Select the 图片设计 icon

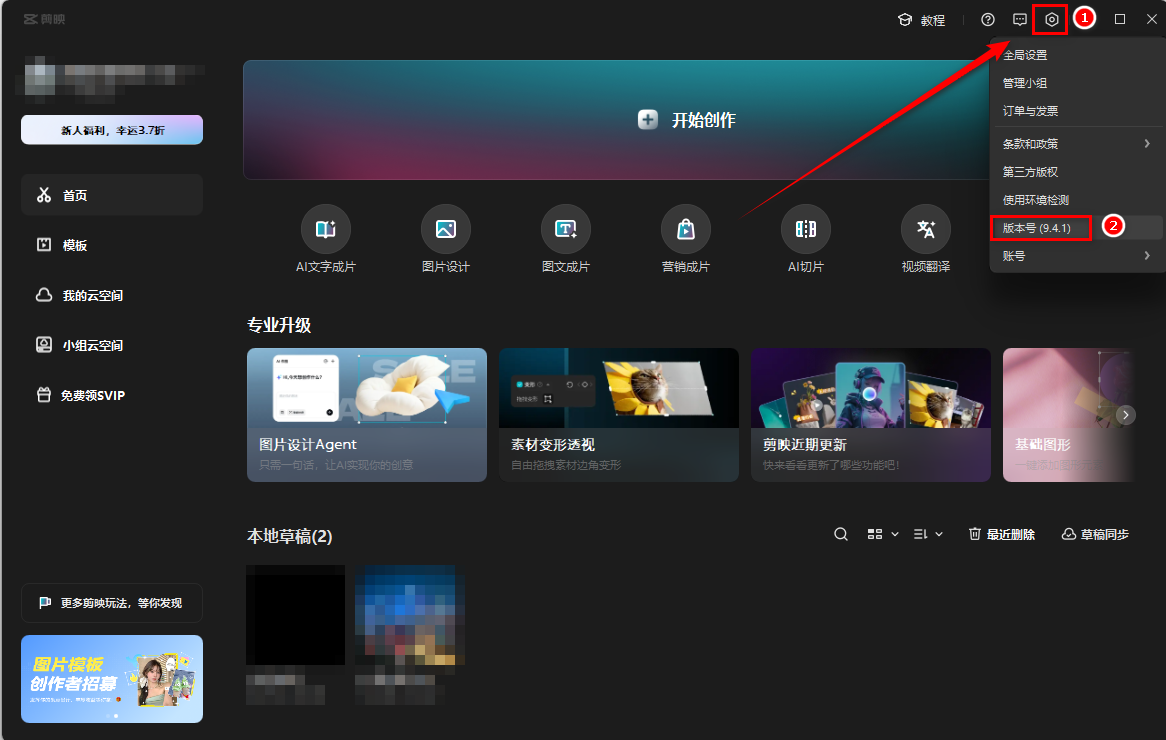445,228
